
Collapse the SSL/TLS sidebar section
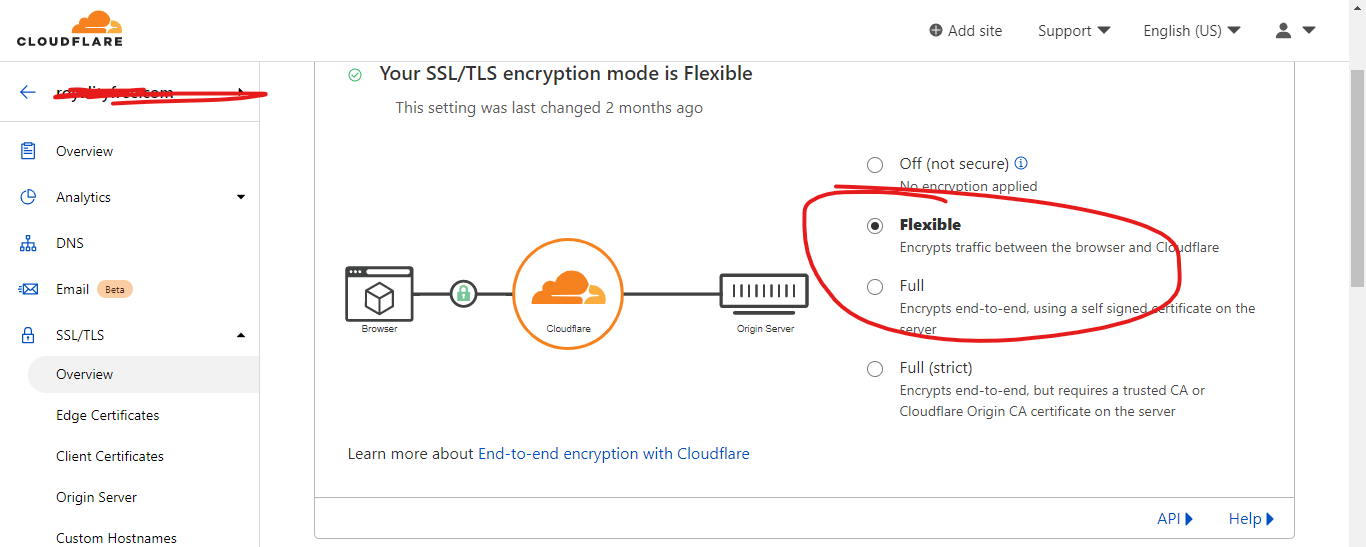pyautogui.click(x=241, y=335)
